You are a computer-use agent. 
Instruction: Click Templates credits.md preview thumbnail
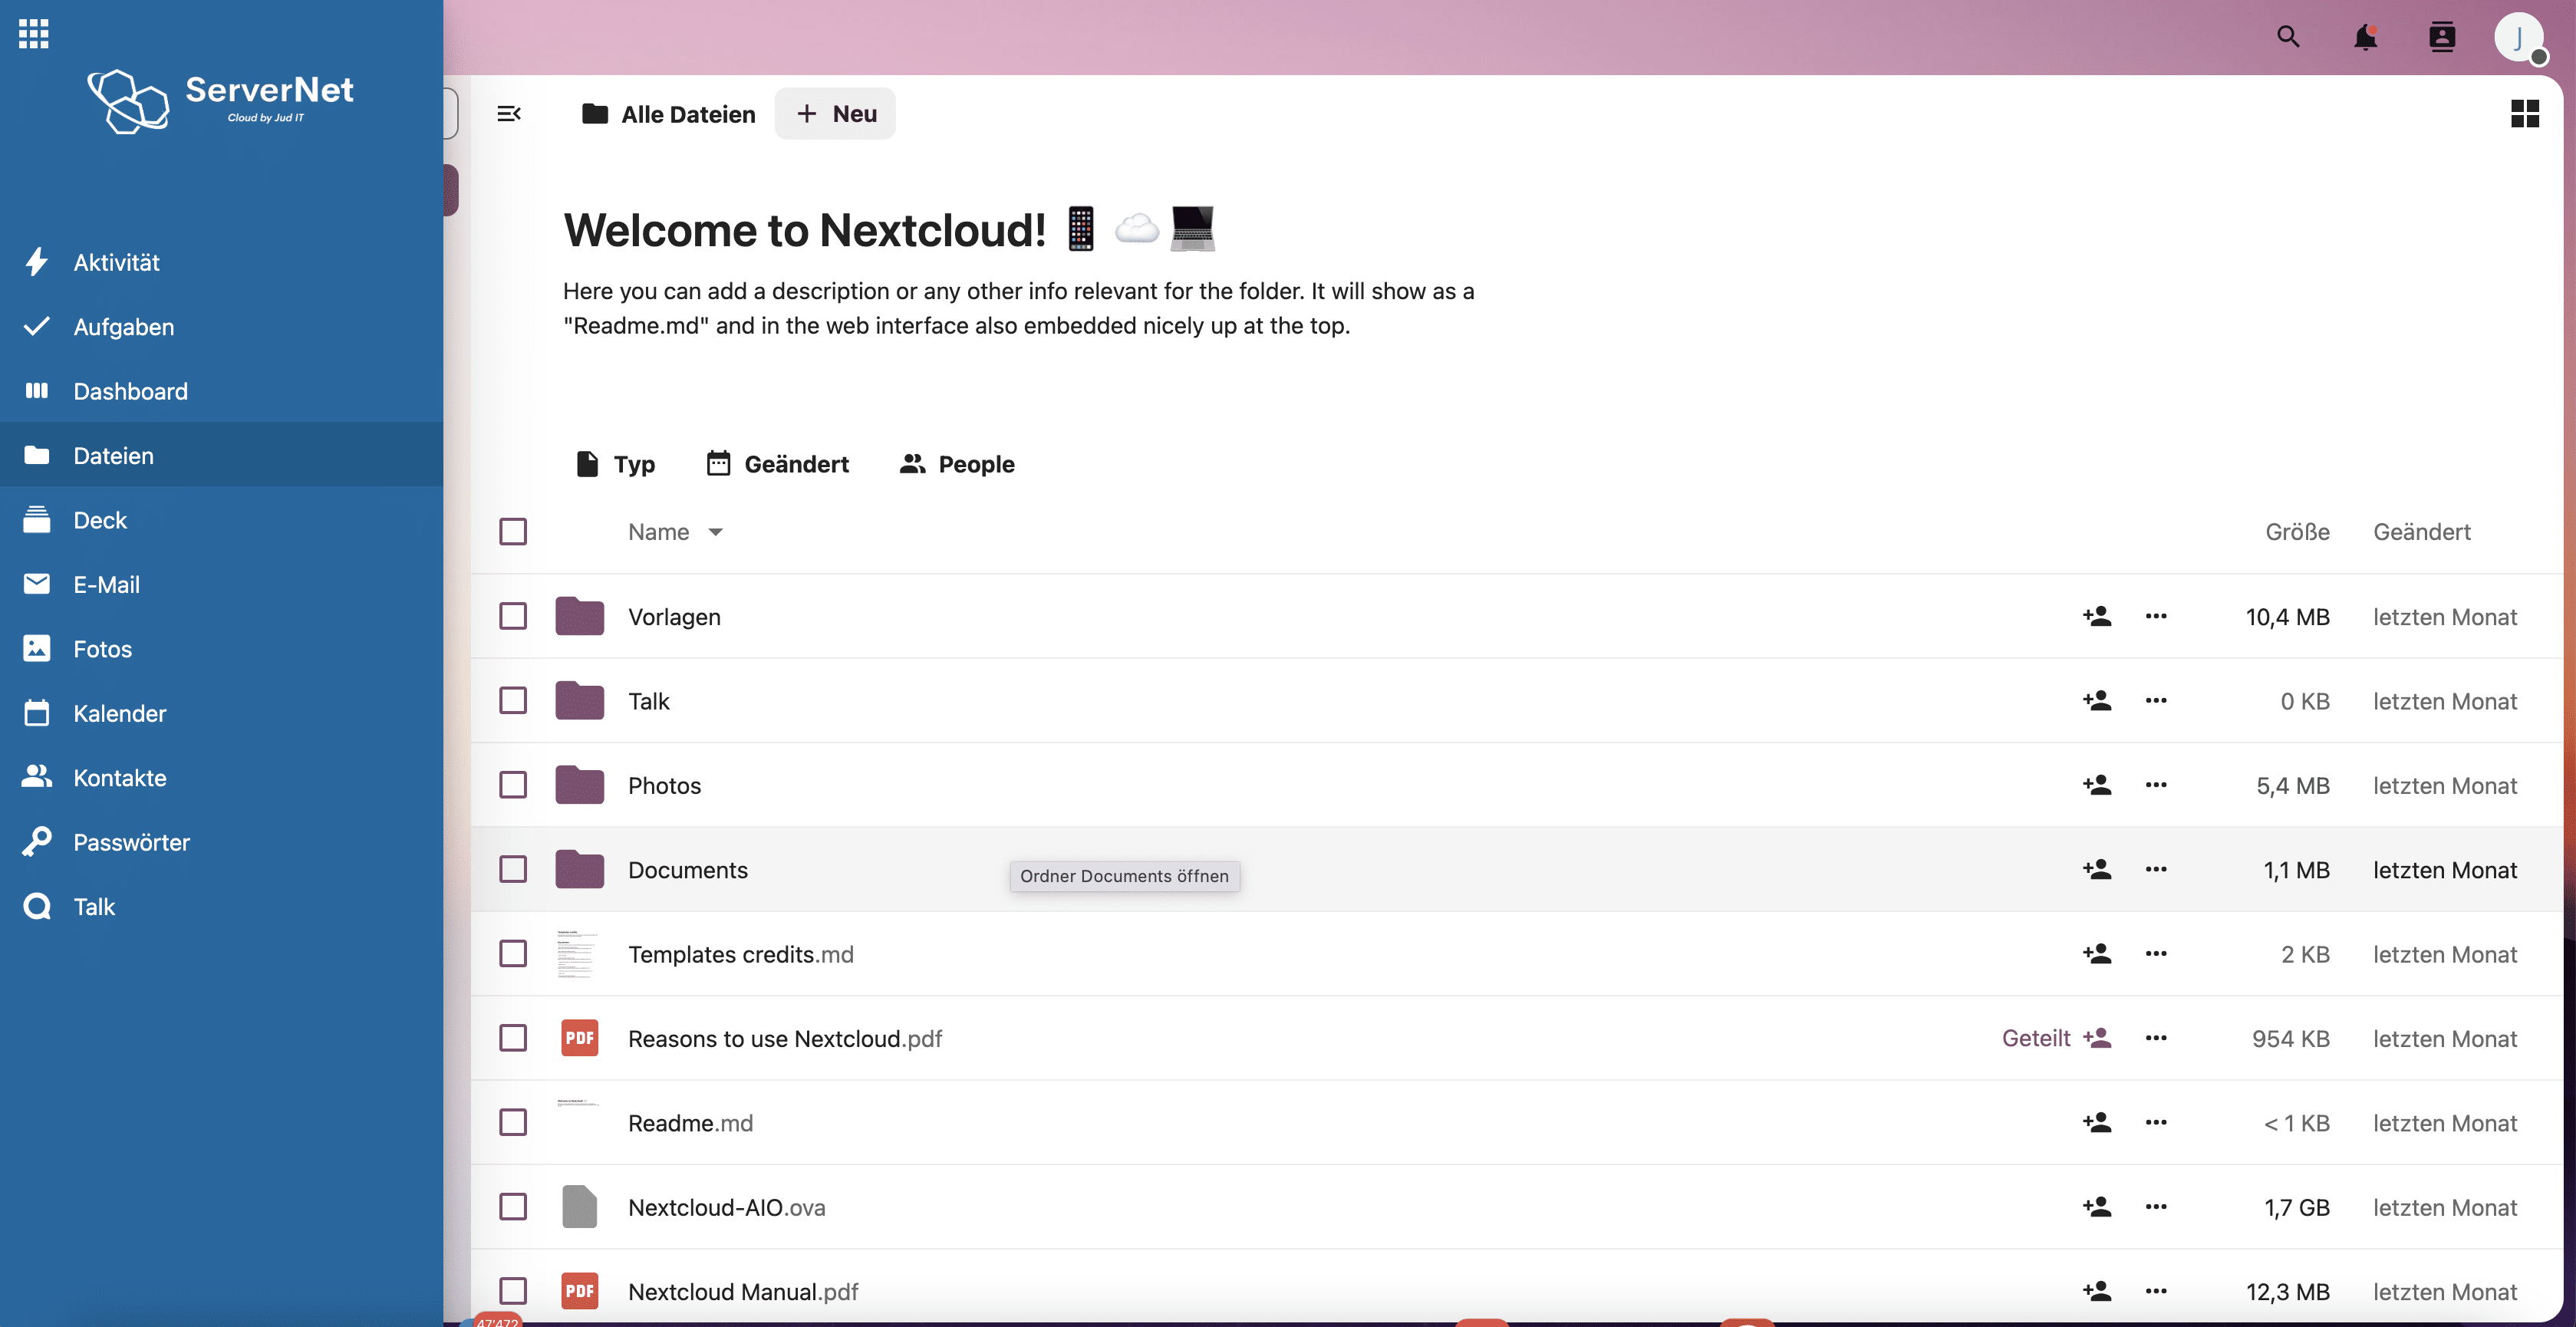[577, 954]
